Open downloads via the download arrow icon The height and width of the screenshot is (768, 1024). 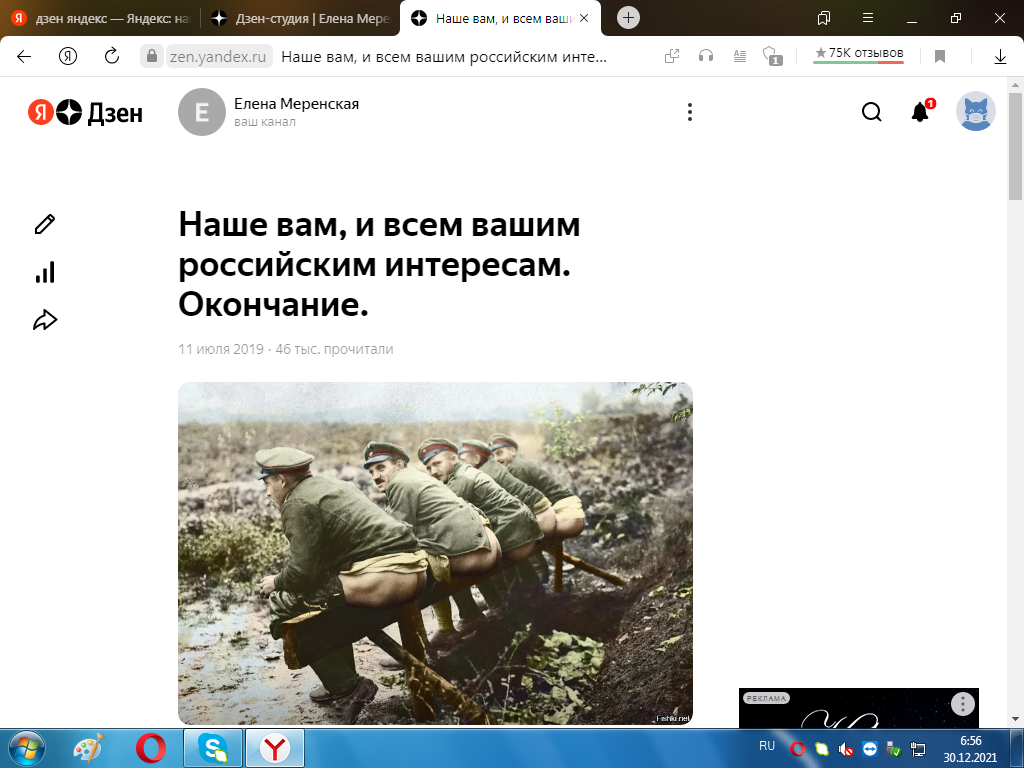click(1000, 57)
